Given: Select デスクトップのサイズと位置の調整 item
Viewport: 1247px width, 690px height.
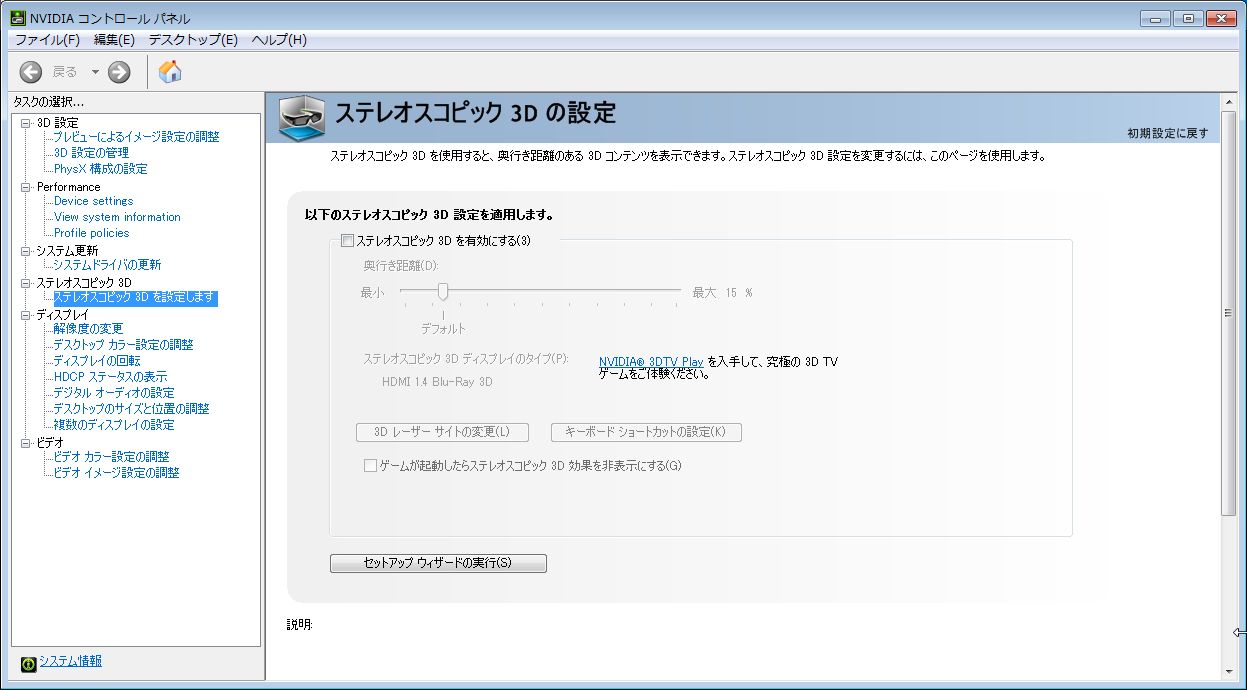Looking at the screenshot, I should click(131, 409).
